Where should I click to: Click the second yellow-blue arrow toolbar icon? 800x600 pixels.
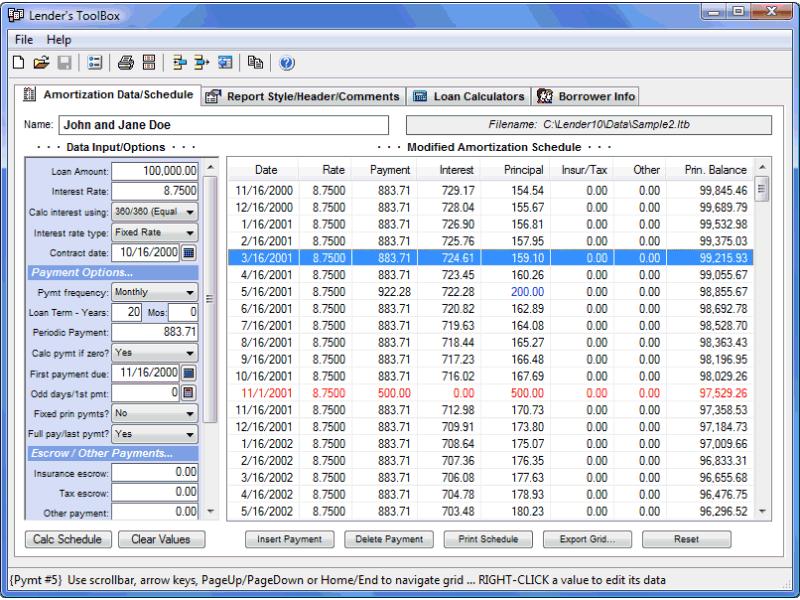pyautogui.click(x=202, y=63)
